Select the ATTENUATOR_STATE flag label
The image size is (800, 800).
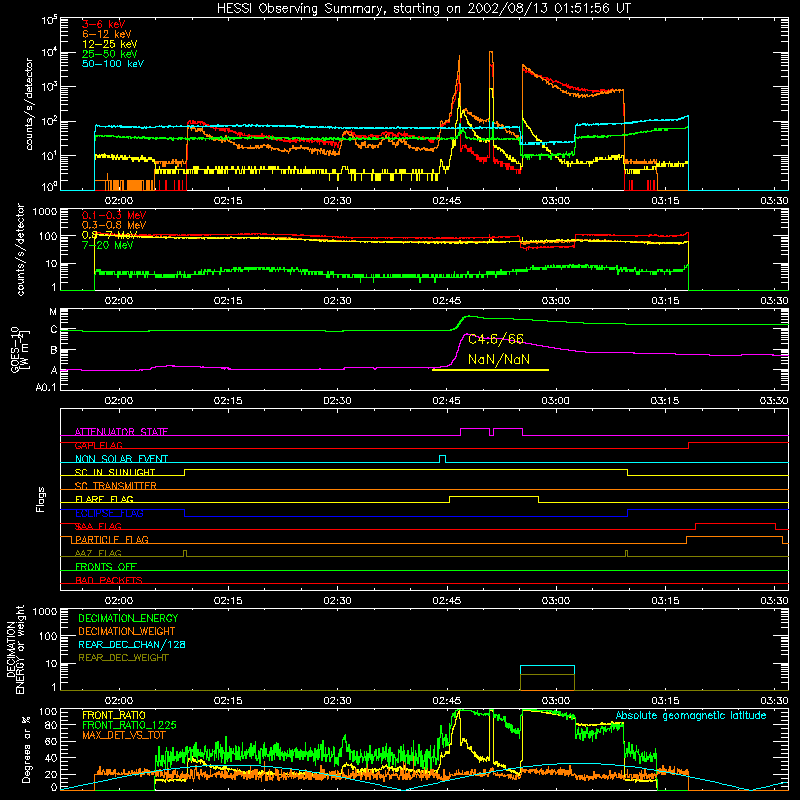pos(121,432)
